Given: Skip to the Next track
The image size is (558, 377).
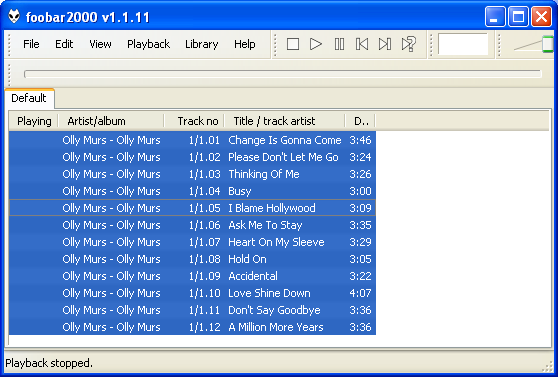Looking at the screenshot, I should tap(385, 44).
